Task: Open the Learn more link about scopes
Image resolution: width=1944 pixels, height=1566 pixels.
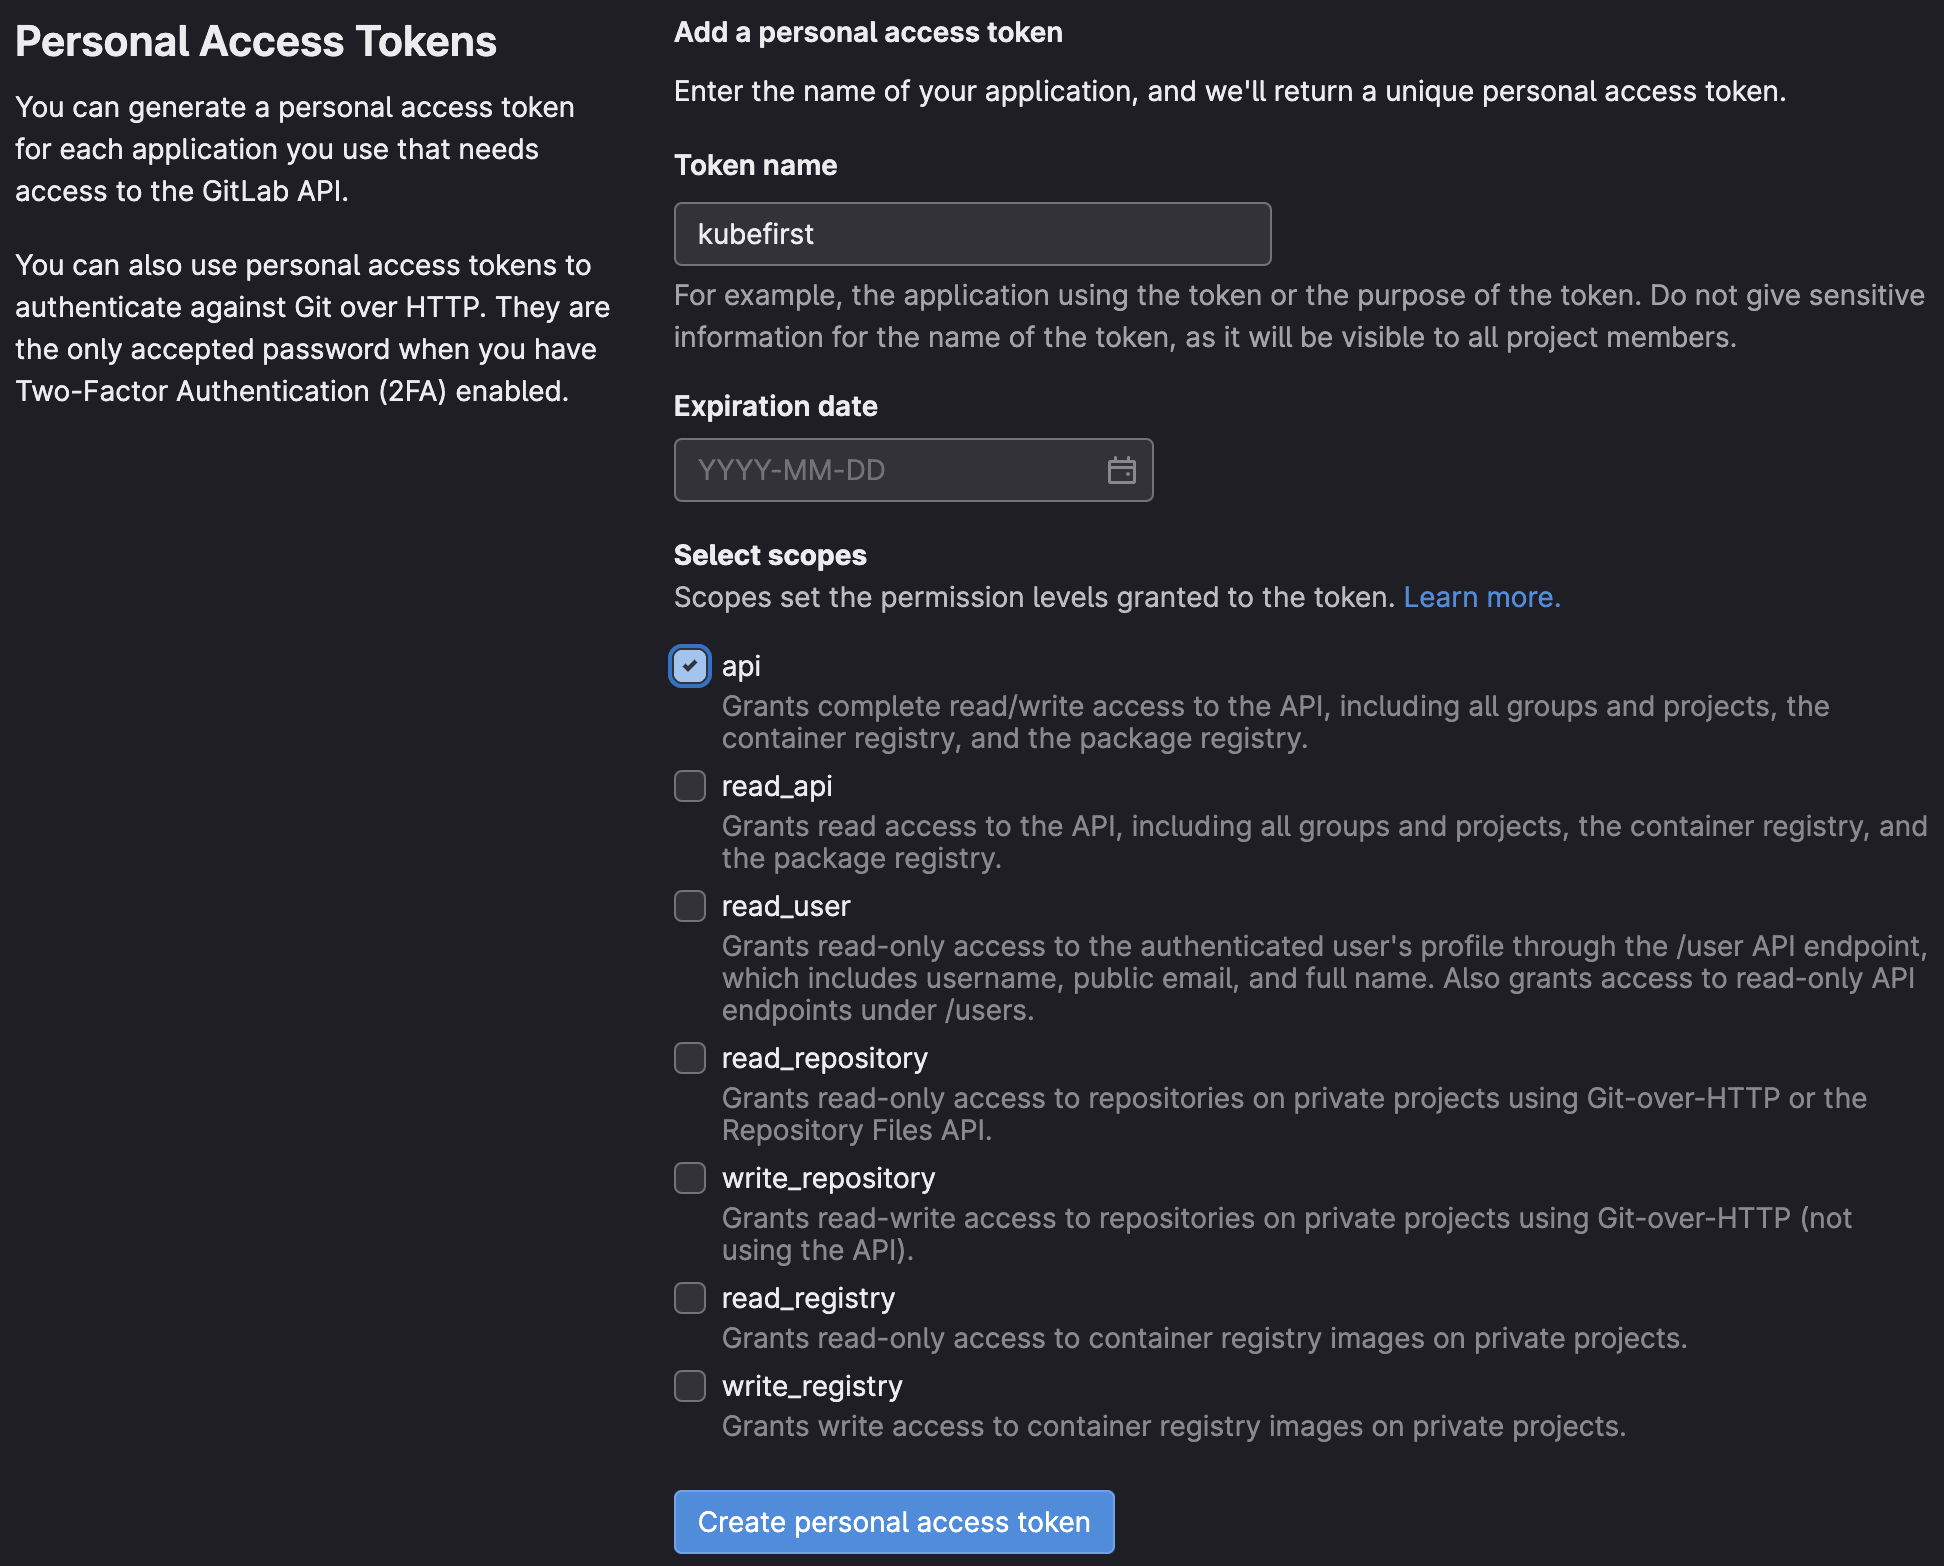Action: tap(1481, 597)
